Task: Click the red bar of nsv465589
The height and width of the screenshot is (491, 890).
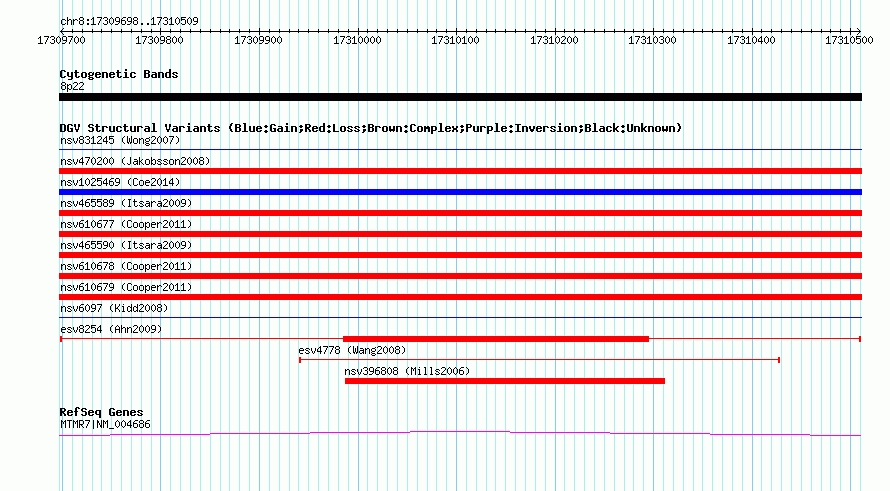Action: (x=460, y=213)
